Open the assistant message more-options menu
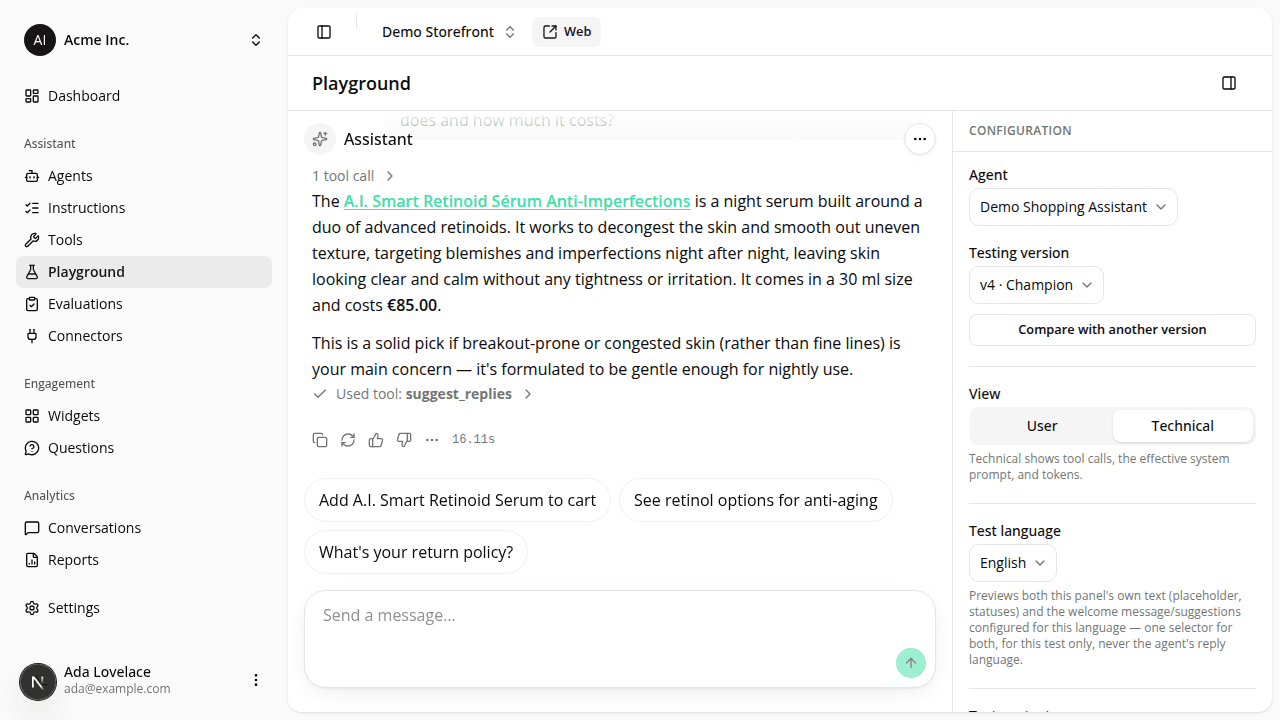The height and width of the screenshot is (720, 1280). (x=920, y=139)
